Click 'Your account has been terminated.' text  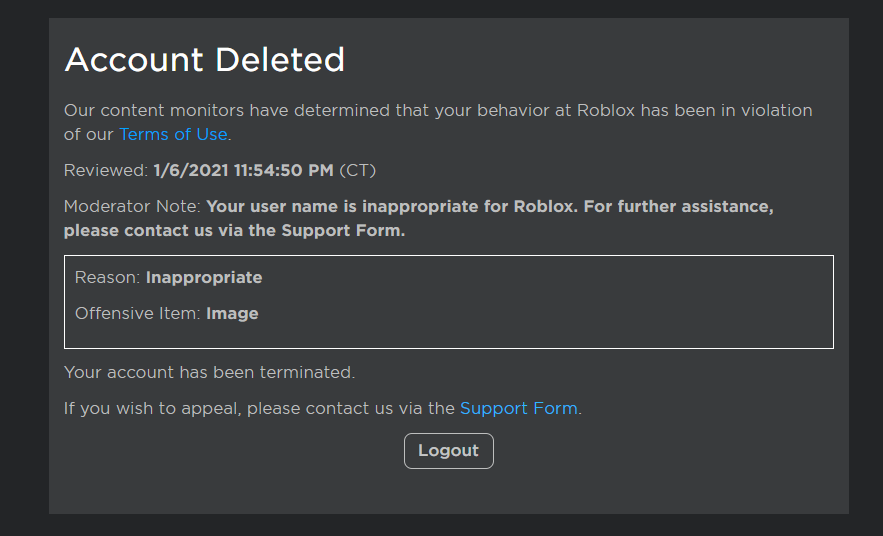point(209,372)
